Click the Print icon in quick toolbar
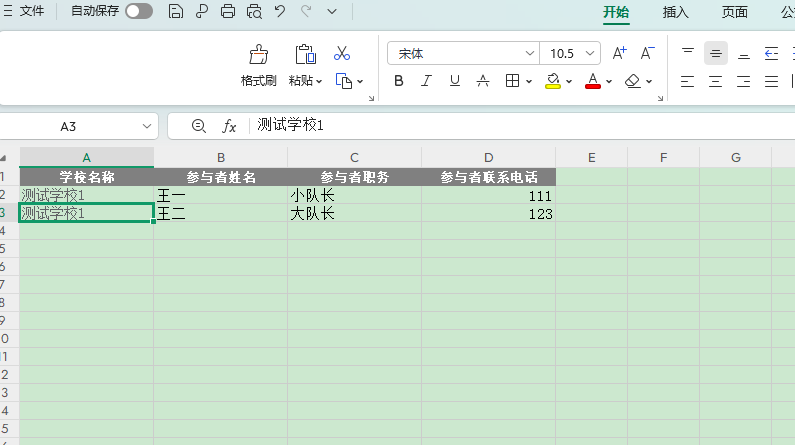This screenshot has height=445, width=795. point(228,12)
